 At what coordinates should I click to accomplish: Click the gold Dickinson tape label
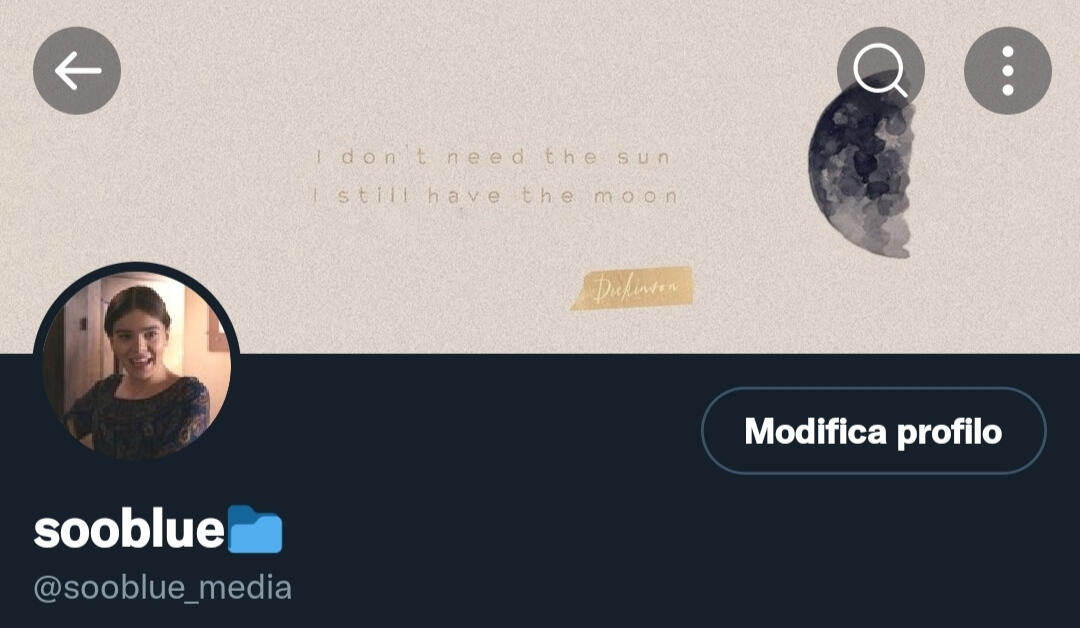pyautogui.click(x=632, y=288)
